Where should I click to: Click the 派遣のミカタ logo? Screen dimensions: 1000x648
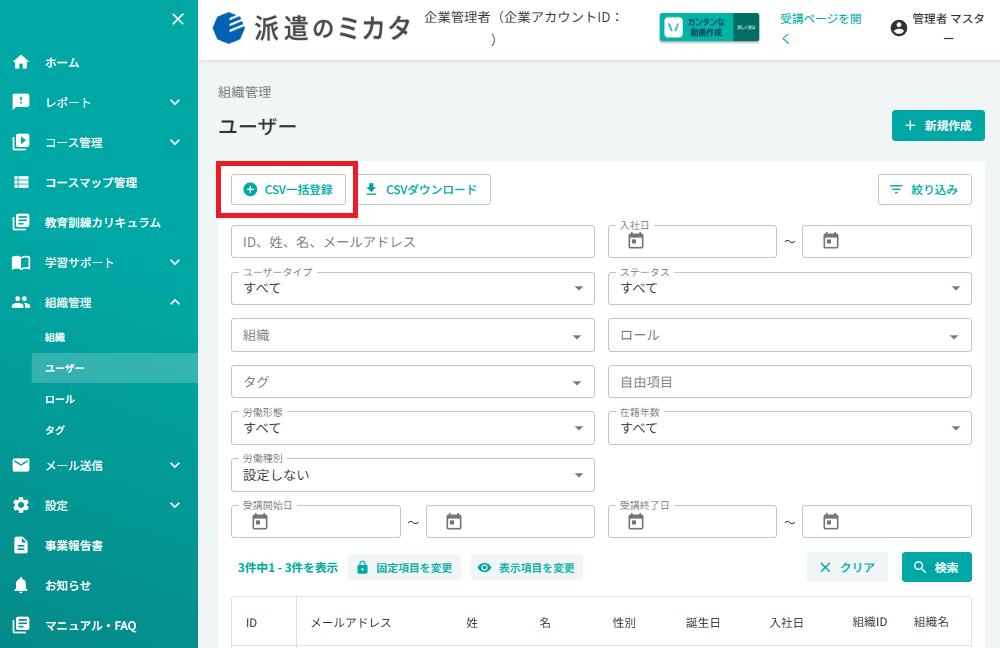pos(311,28)
